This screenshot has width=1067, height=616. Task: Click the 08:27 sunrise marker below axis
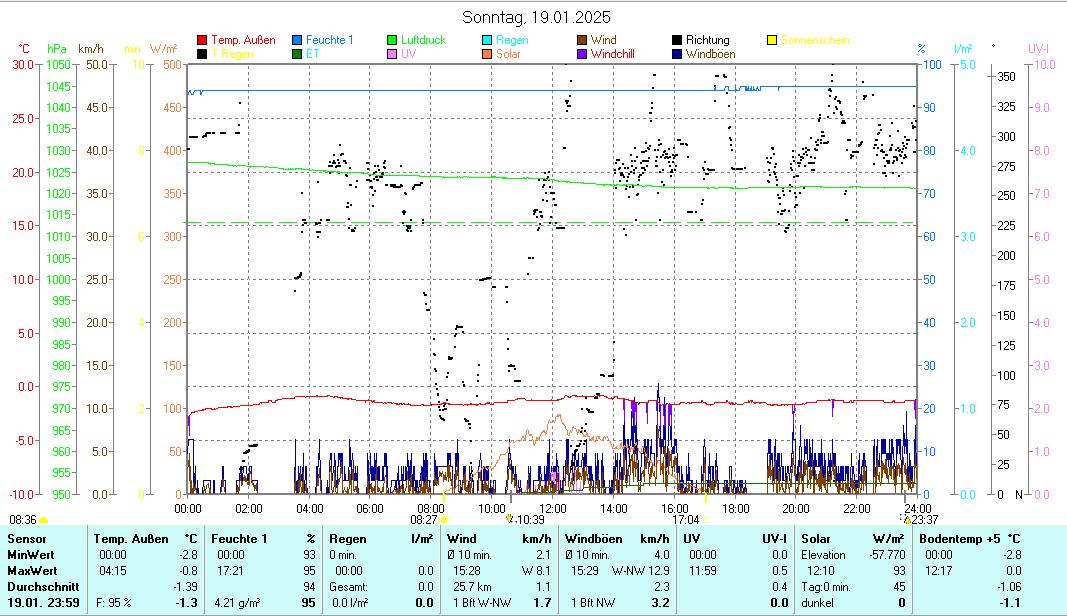[425, 519]
